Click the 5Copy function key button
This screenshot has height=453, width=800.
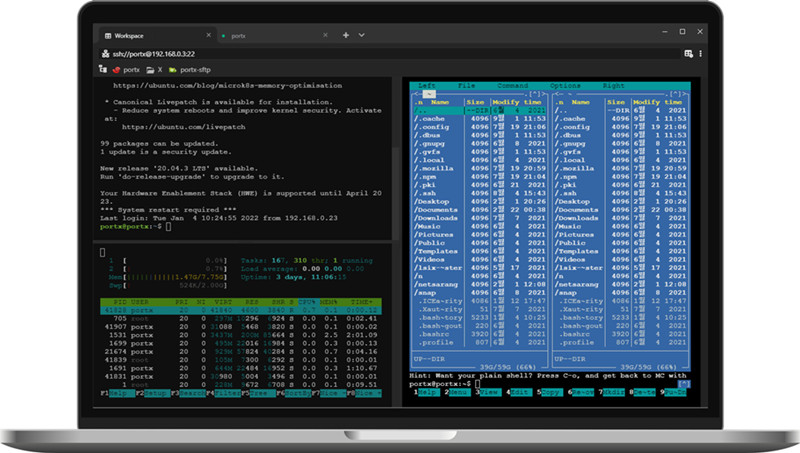pos(551,394)
